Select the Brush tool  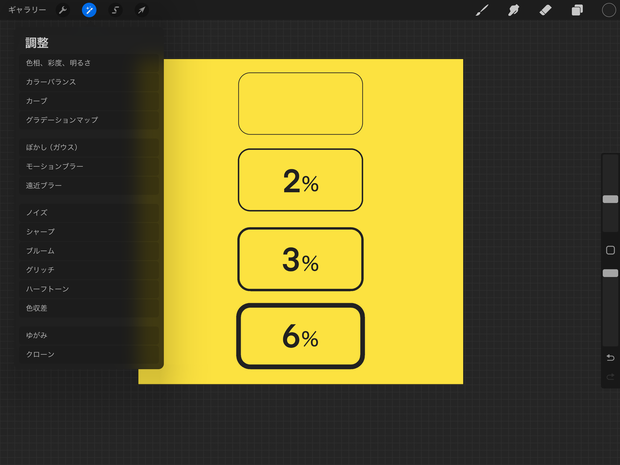click(x=482, y=10)
